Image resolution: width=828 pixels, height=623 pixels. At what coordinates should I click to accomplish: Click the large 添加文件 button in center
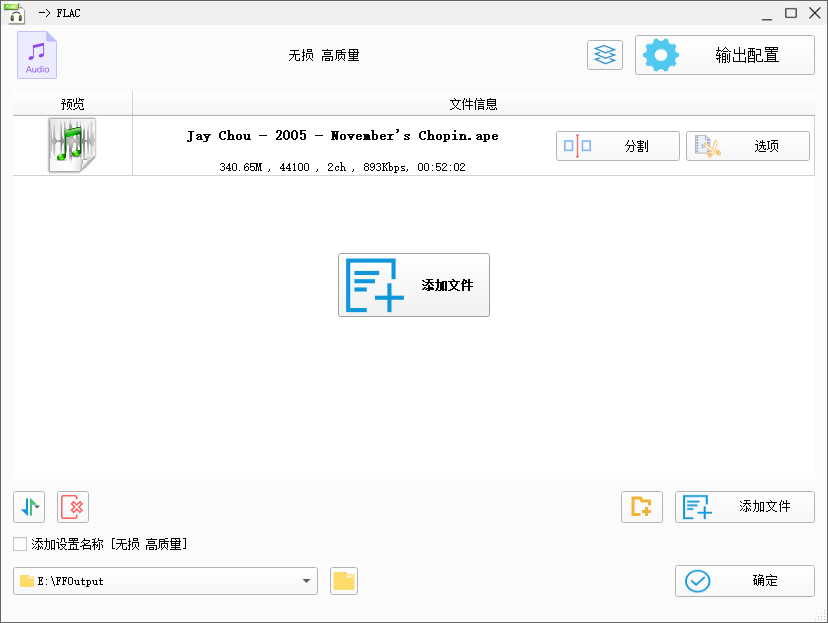pyautogui.click(x=413, y=285)
